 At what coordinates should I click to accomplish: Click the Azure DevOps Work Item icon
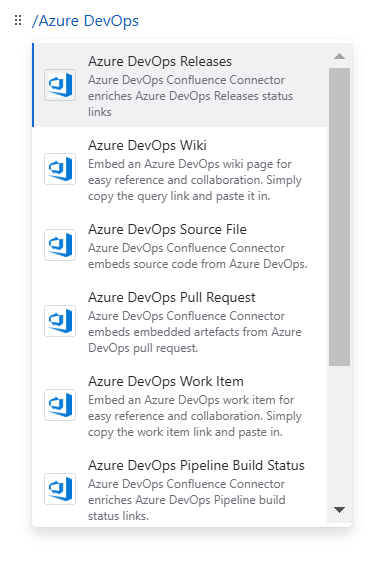(60, 405)
